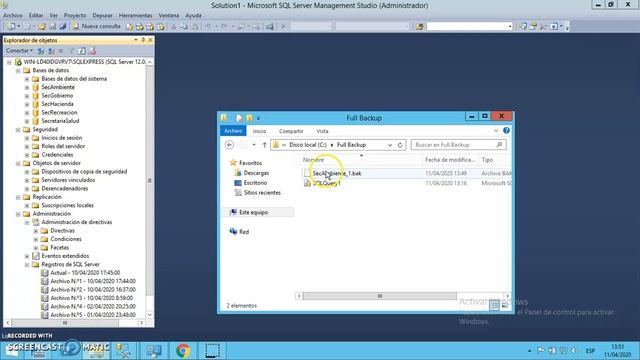Open Descargas in Favoritos
This screenshot has height=360, width=640.
point(256,173)
